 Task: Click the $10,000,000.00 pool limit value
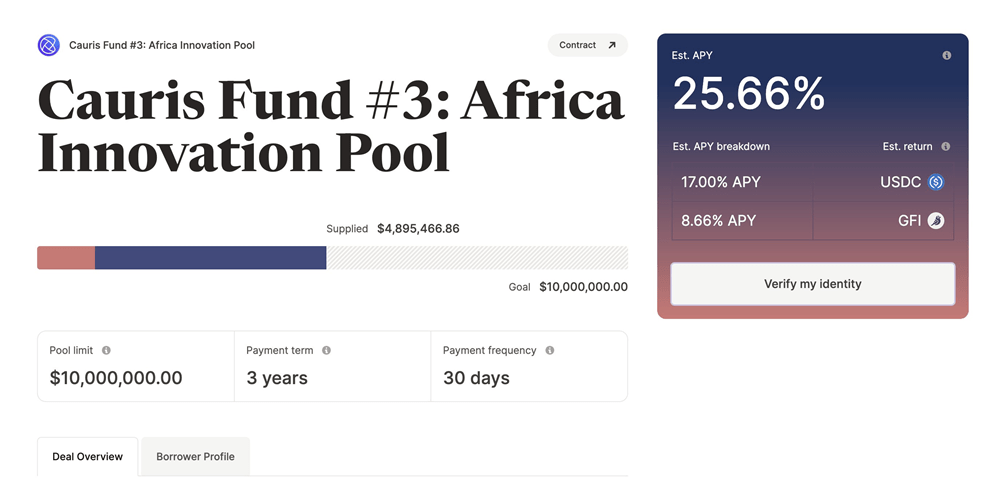[116, 379]
